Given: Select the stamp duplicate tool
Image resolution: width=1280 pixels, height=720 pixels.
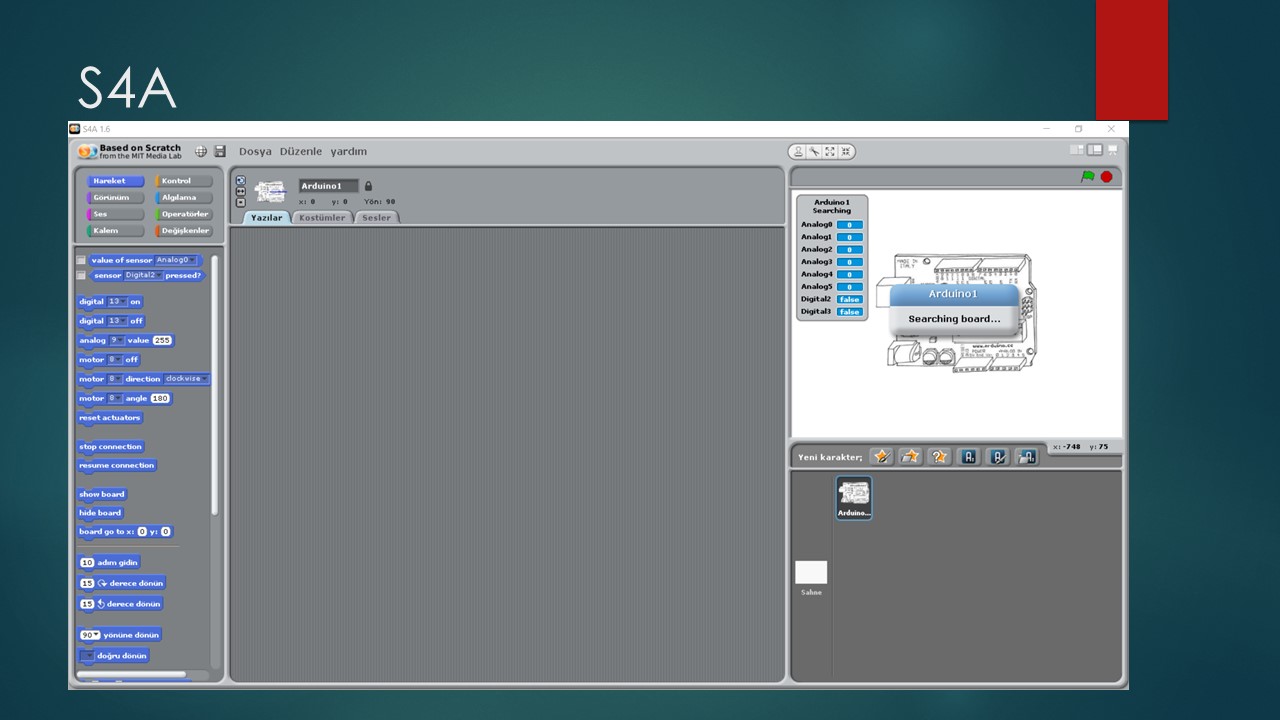Looking at the screenshot, I should point(798,152).
